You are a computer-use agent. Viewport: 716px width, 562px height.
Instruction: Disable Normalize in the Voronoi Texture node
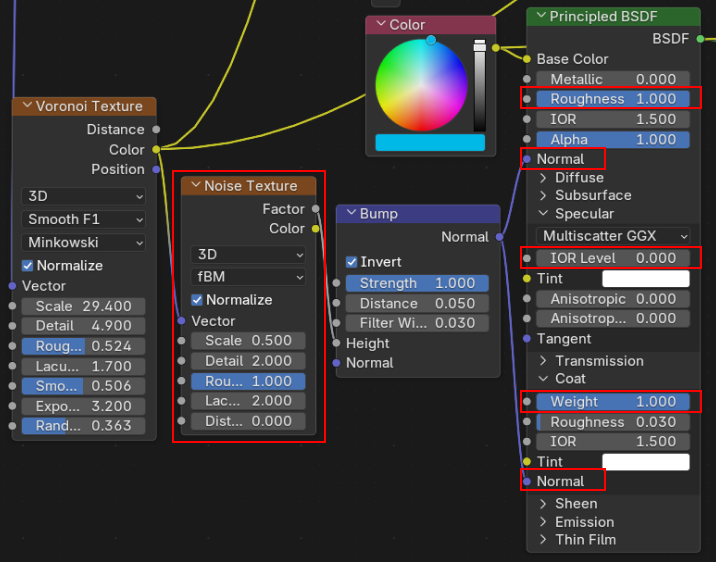click(x=28, y=266)
